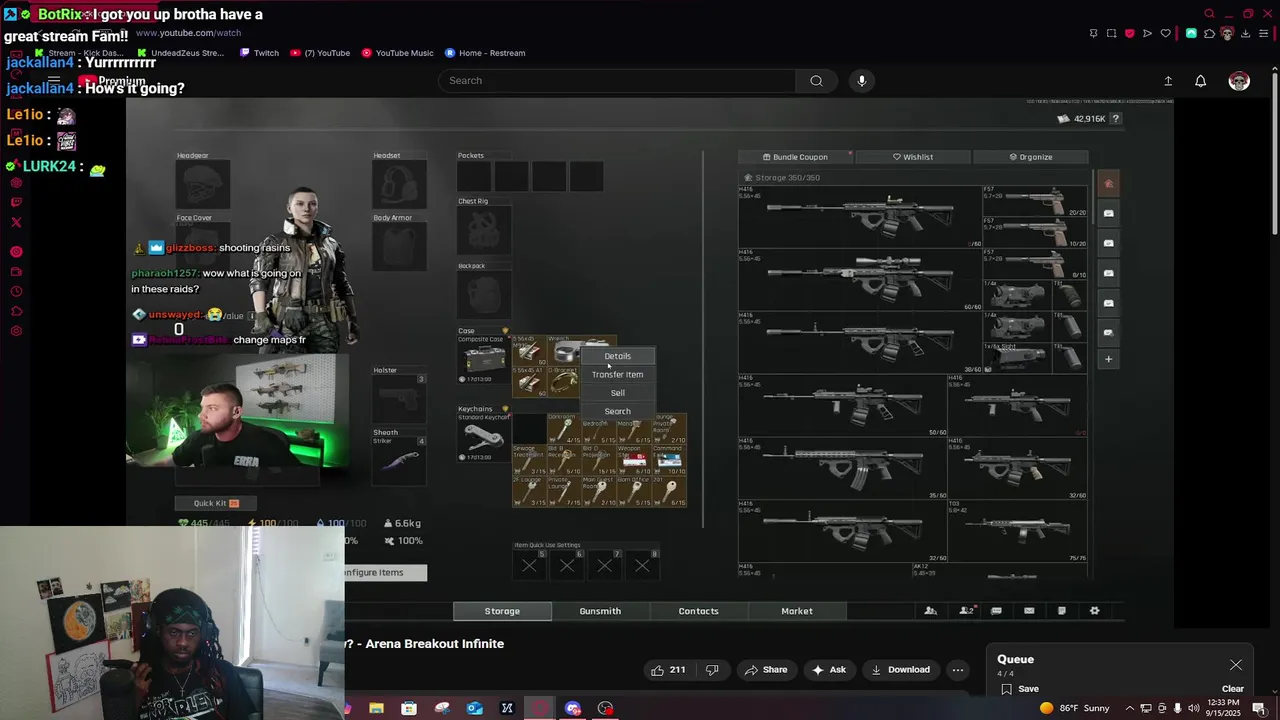This screenshot has height=720, width=1280.
Task: Open team invites icon with 2 badge
Action: [965, 611]
